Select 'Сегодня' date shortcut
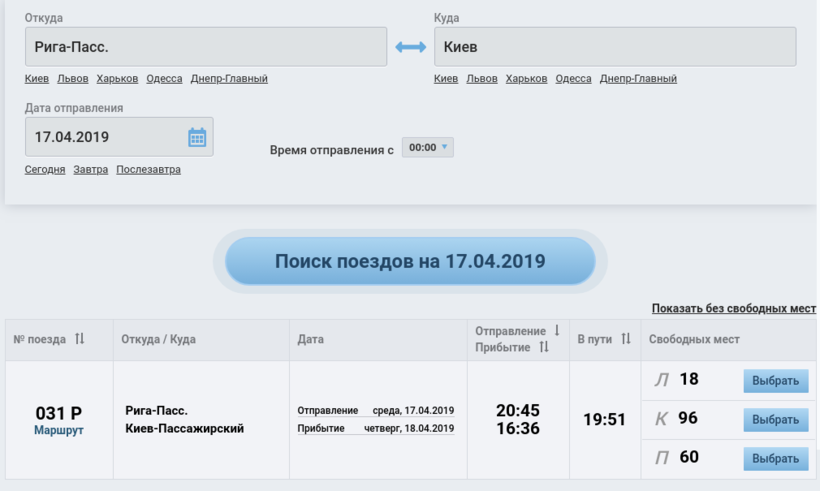820x491 pixels. tap(45, 170)
